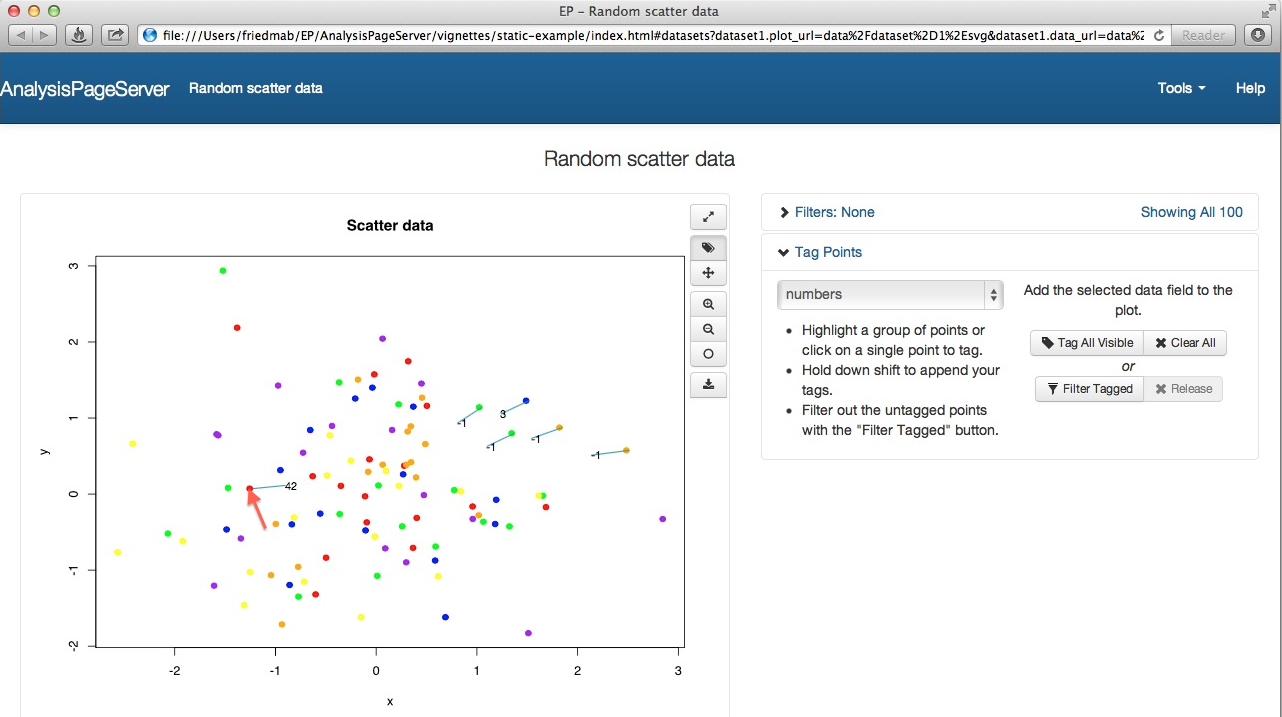Click the red point tagged 42
The height and width of the screenshot is (717, 1282).
[x=249, y=489]
